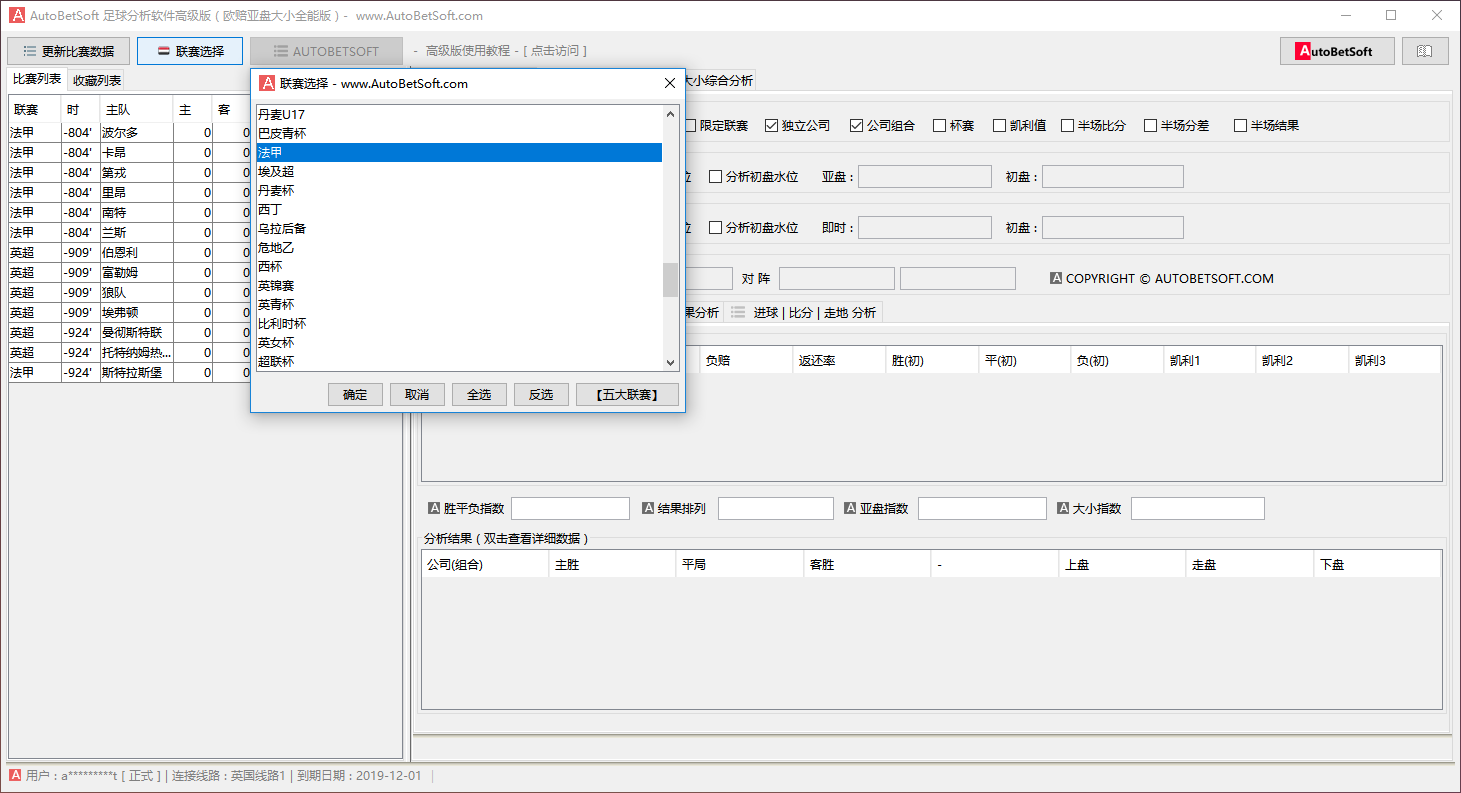Select 西丁 in league list

click(x=459, y=210)
